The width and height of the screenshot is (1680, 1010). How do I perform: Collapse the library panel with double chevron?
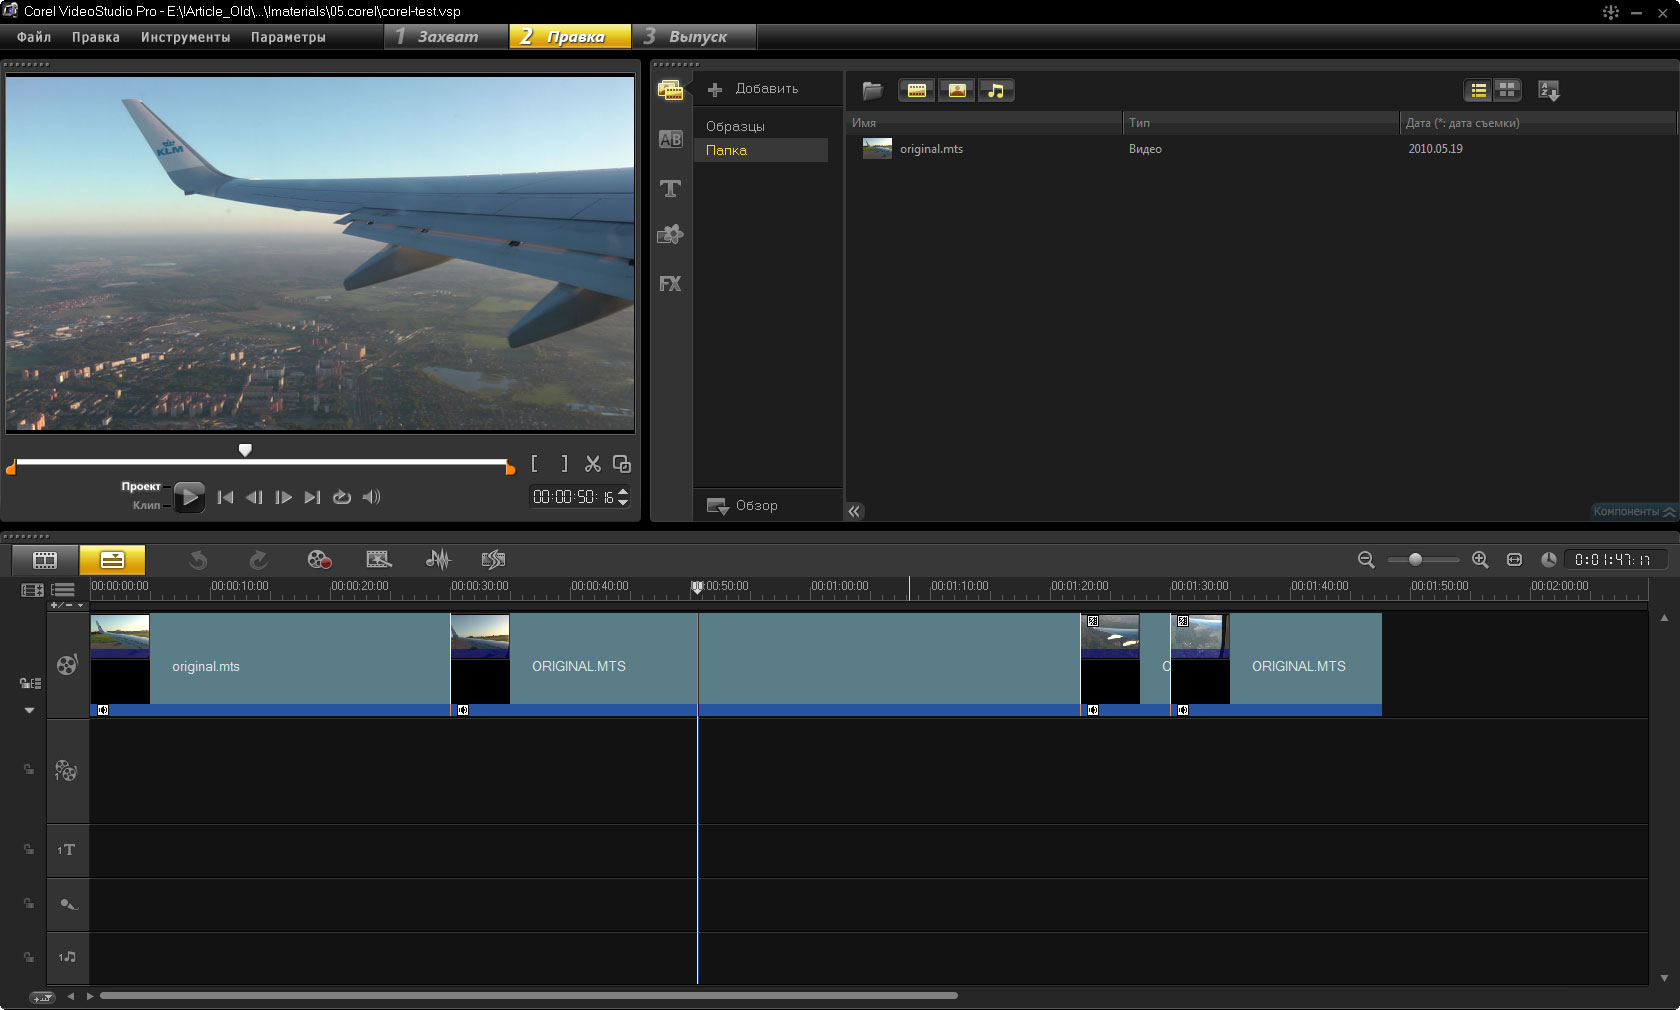[854, 511]
